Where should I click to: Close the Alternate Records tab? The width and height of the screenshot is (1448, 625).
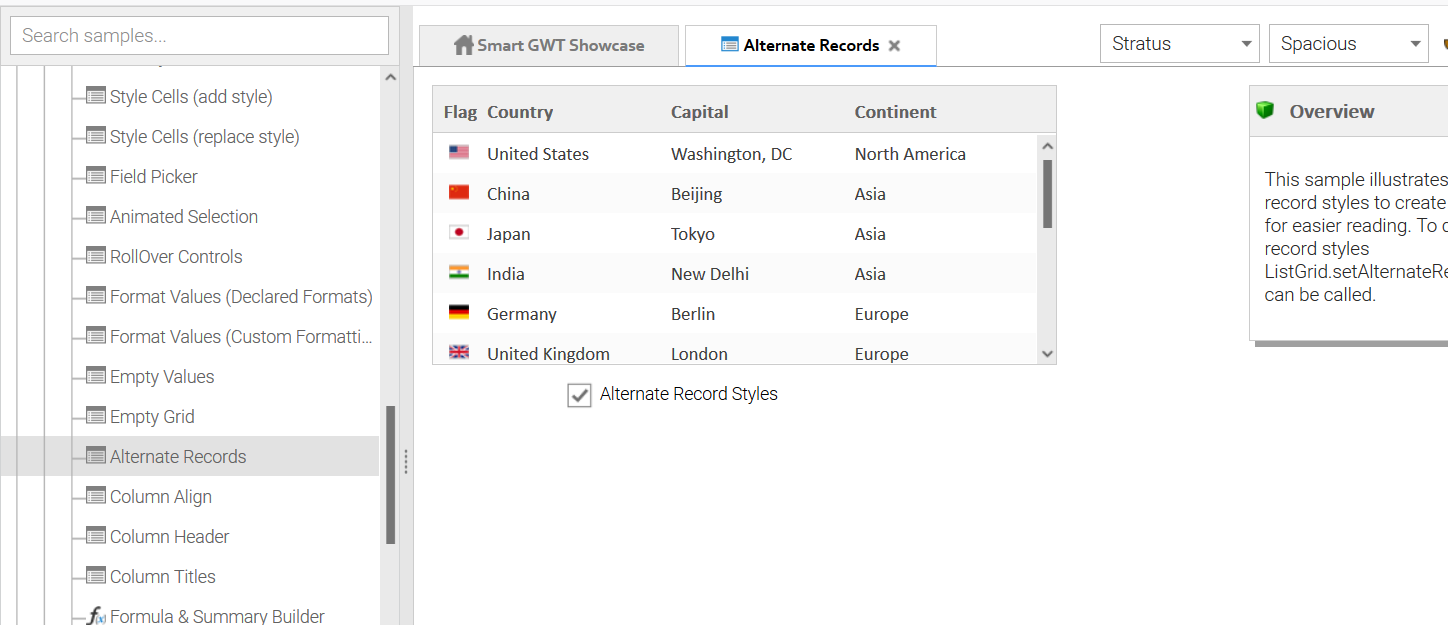895,46
